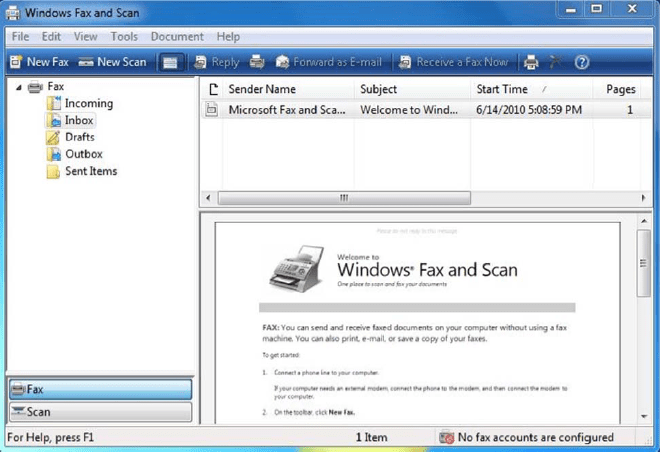Start a New Fax from the toolbar
The image size is (660, 452).
[x=39, y=62]
